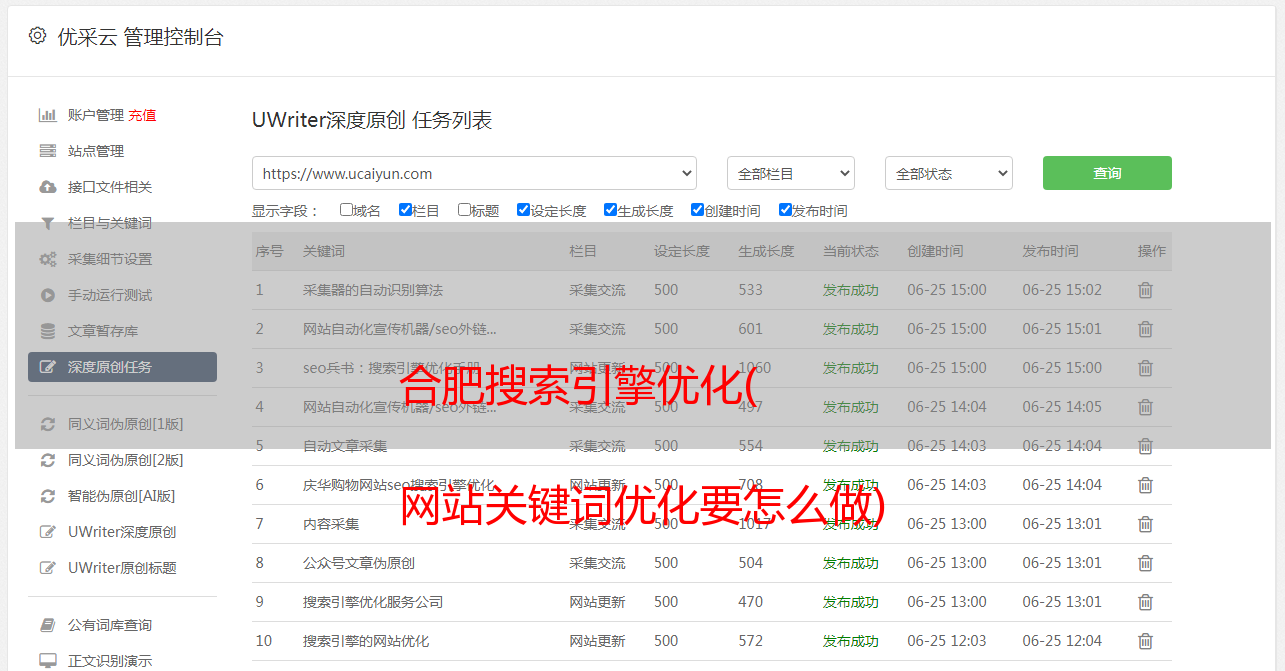Click trash icon for 公众号文章伪原创 row
The image size is (1285, 671).
(x=1145, y=563)
